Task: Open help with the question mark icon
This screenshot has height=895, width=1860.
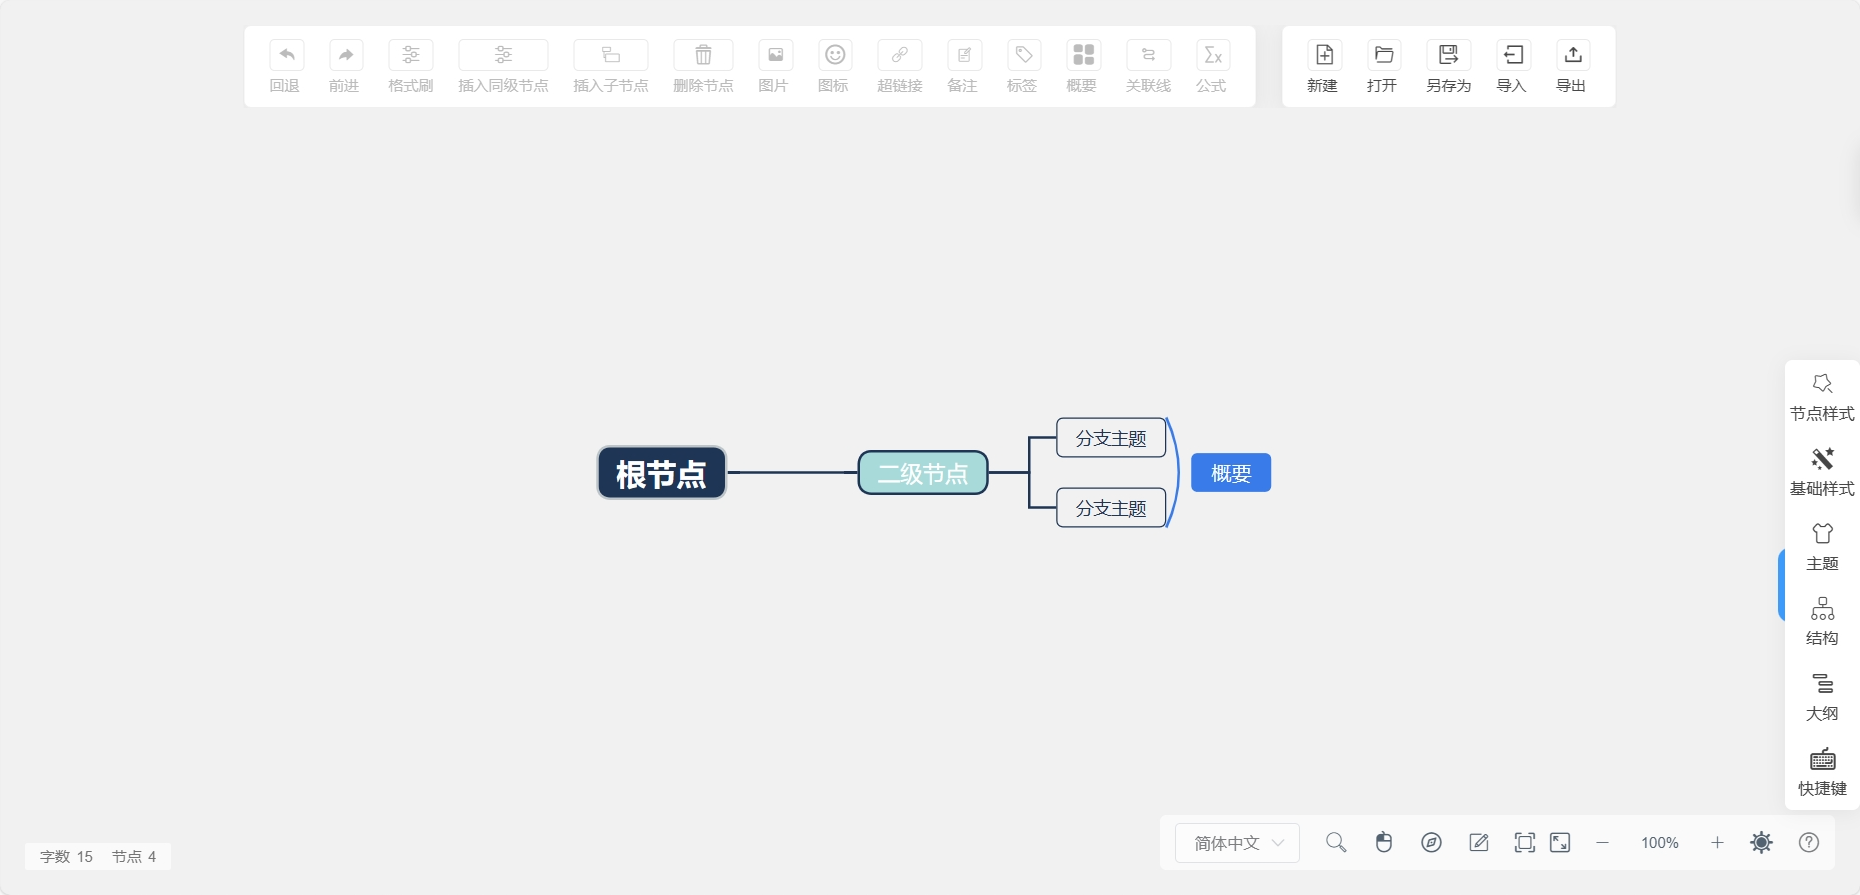Action: pyautogui.click(x=1809, y=842)
